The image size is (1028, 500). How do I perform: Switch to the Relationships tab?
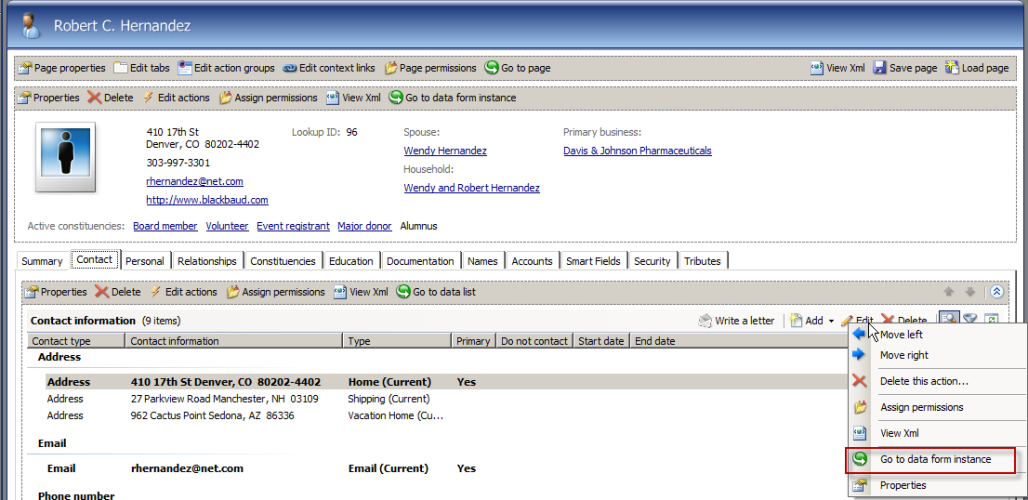point(207,261)
